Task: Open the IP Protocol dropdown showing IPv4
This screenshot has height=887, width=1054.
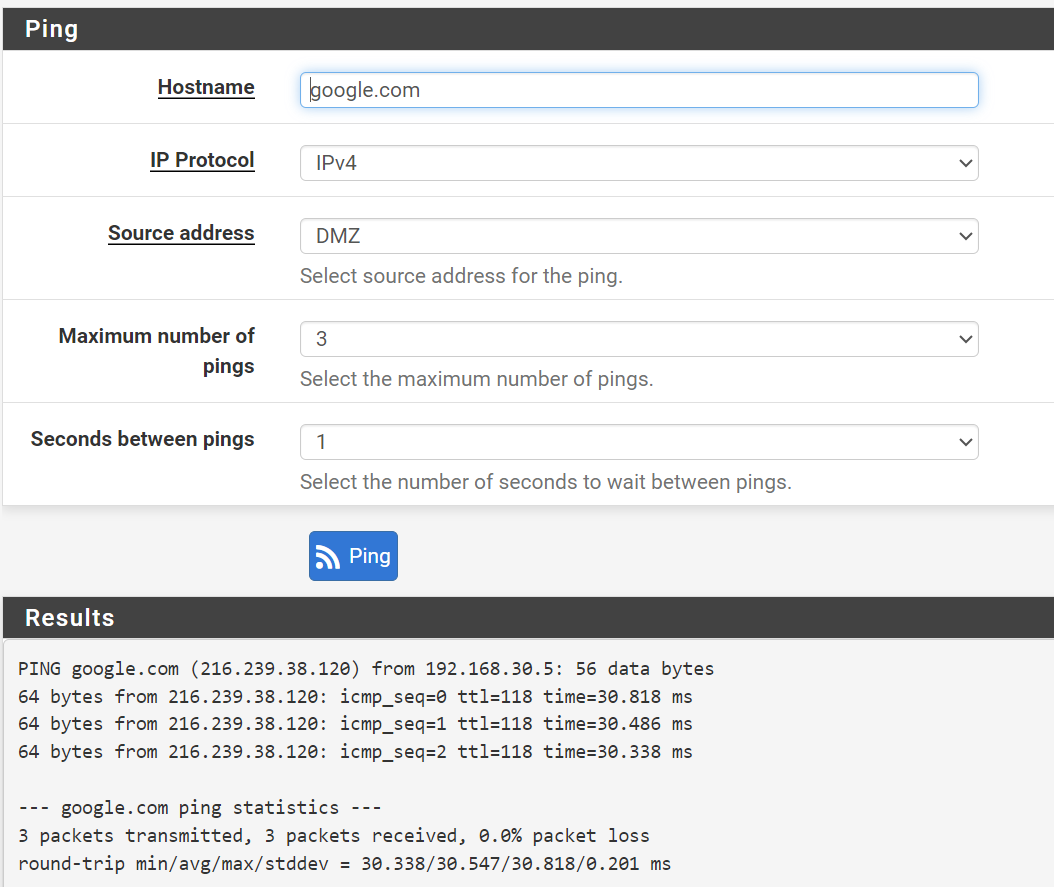Action: [x=639, y=163]
